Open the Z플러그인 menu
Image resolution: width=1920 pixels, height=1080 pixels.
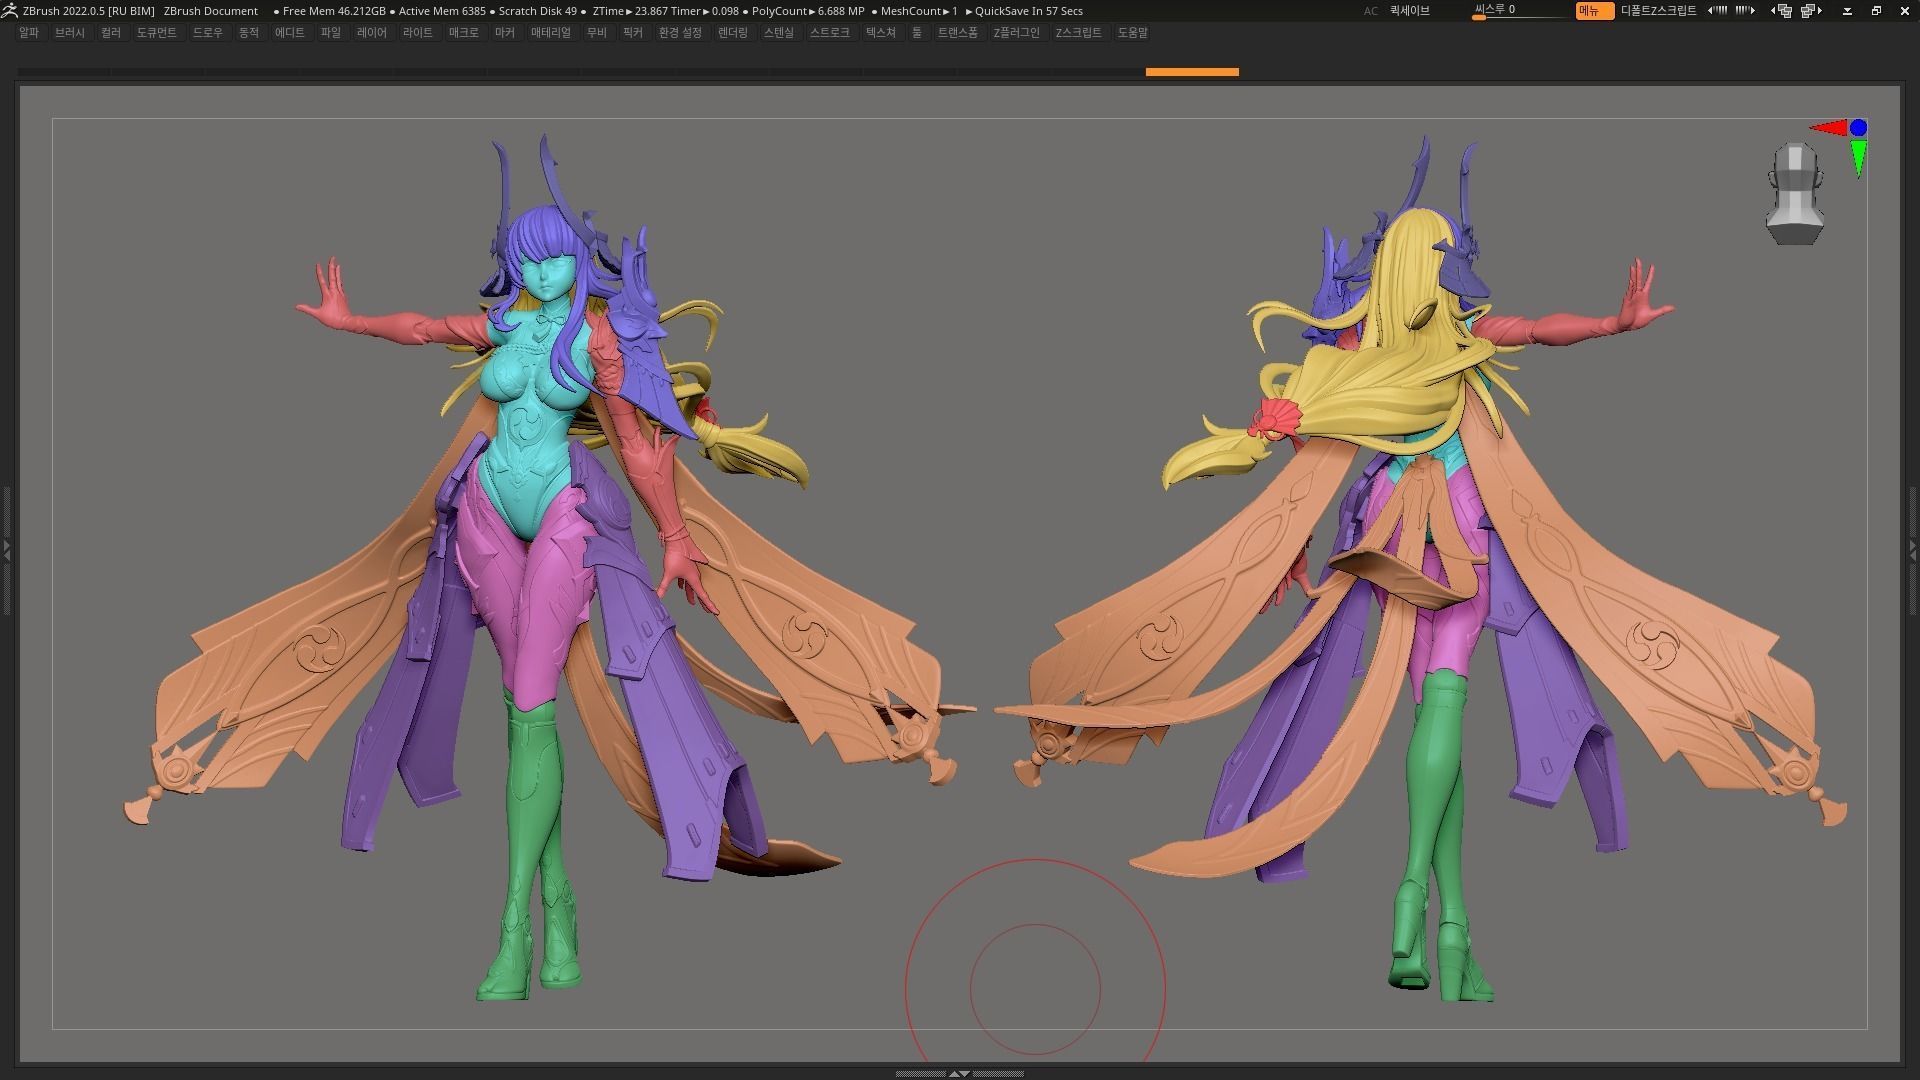[x=1016, y=33]
